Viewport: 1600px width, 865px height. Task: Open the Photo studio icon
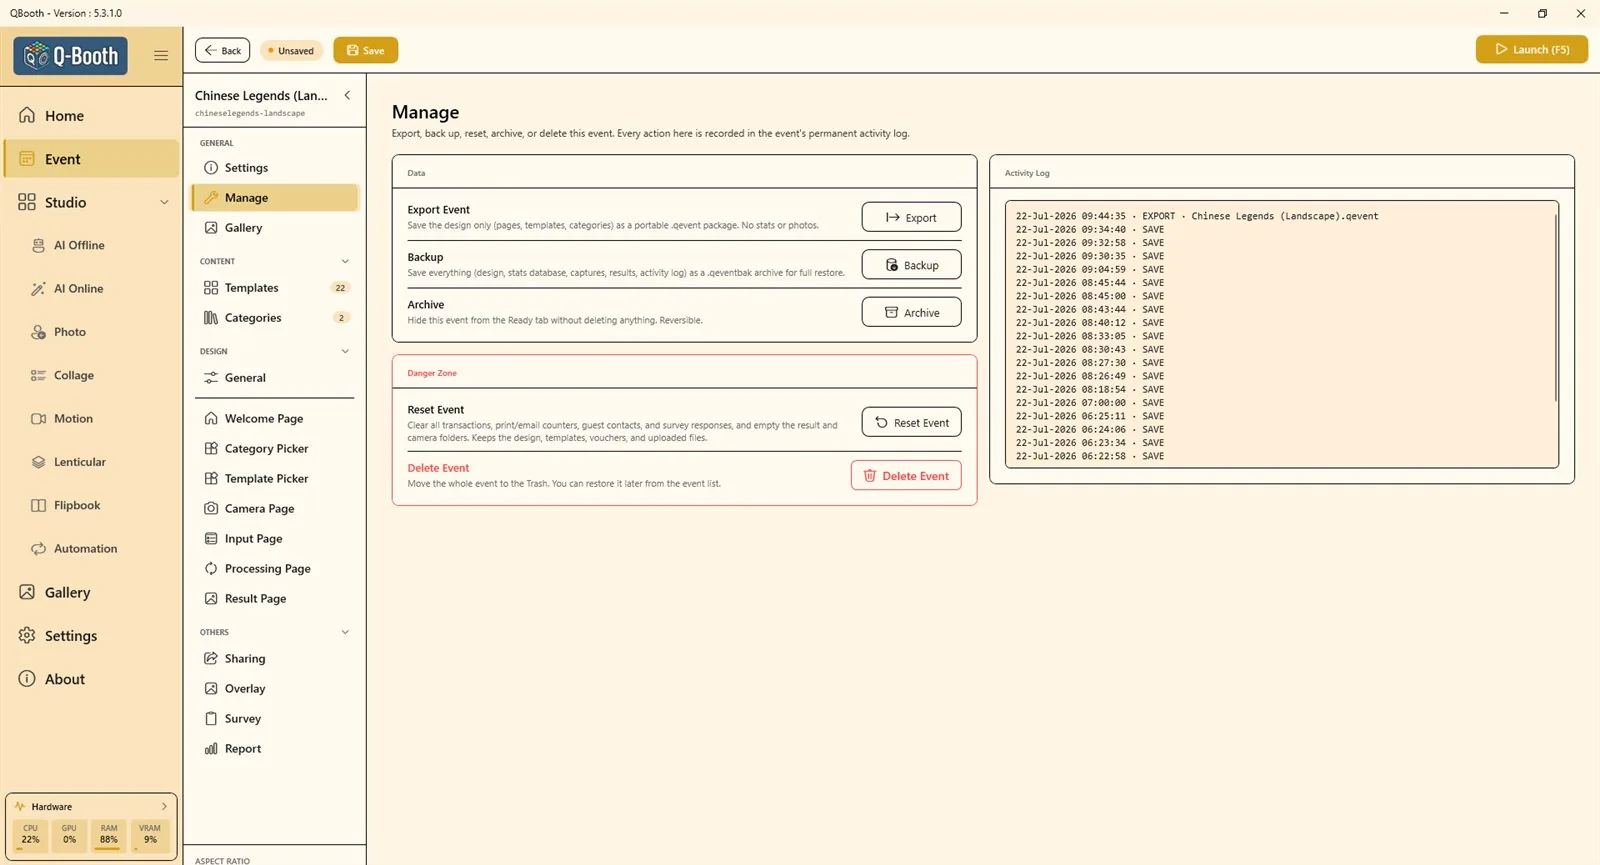(x=38, y=332)
